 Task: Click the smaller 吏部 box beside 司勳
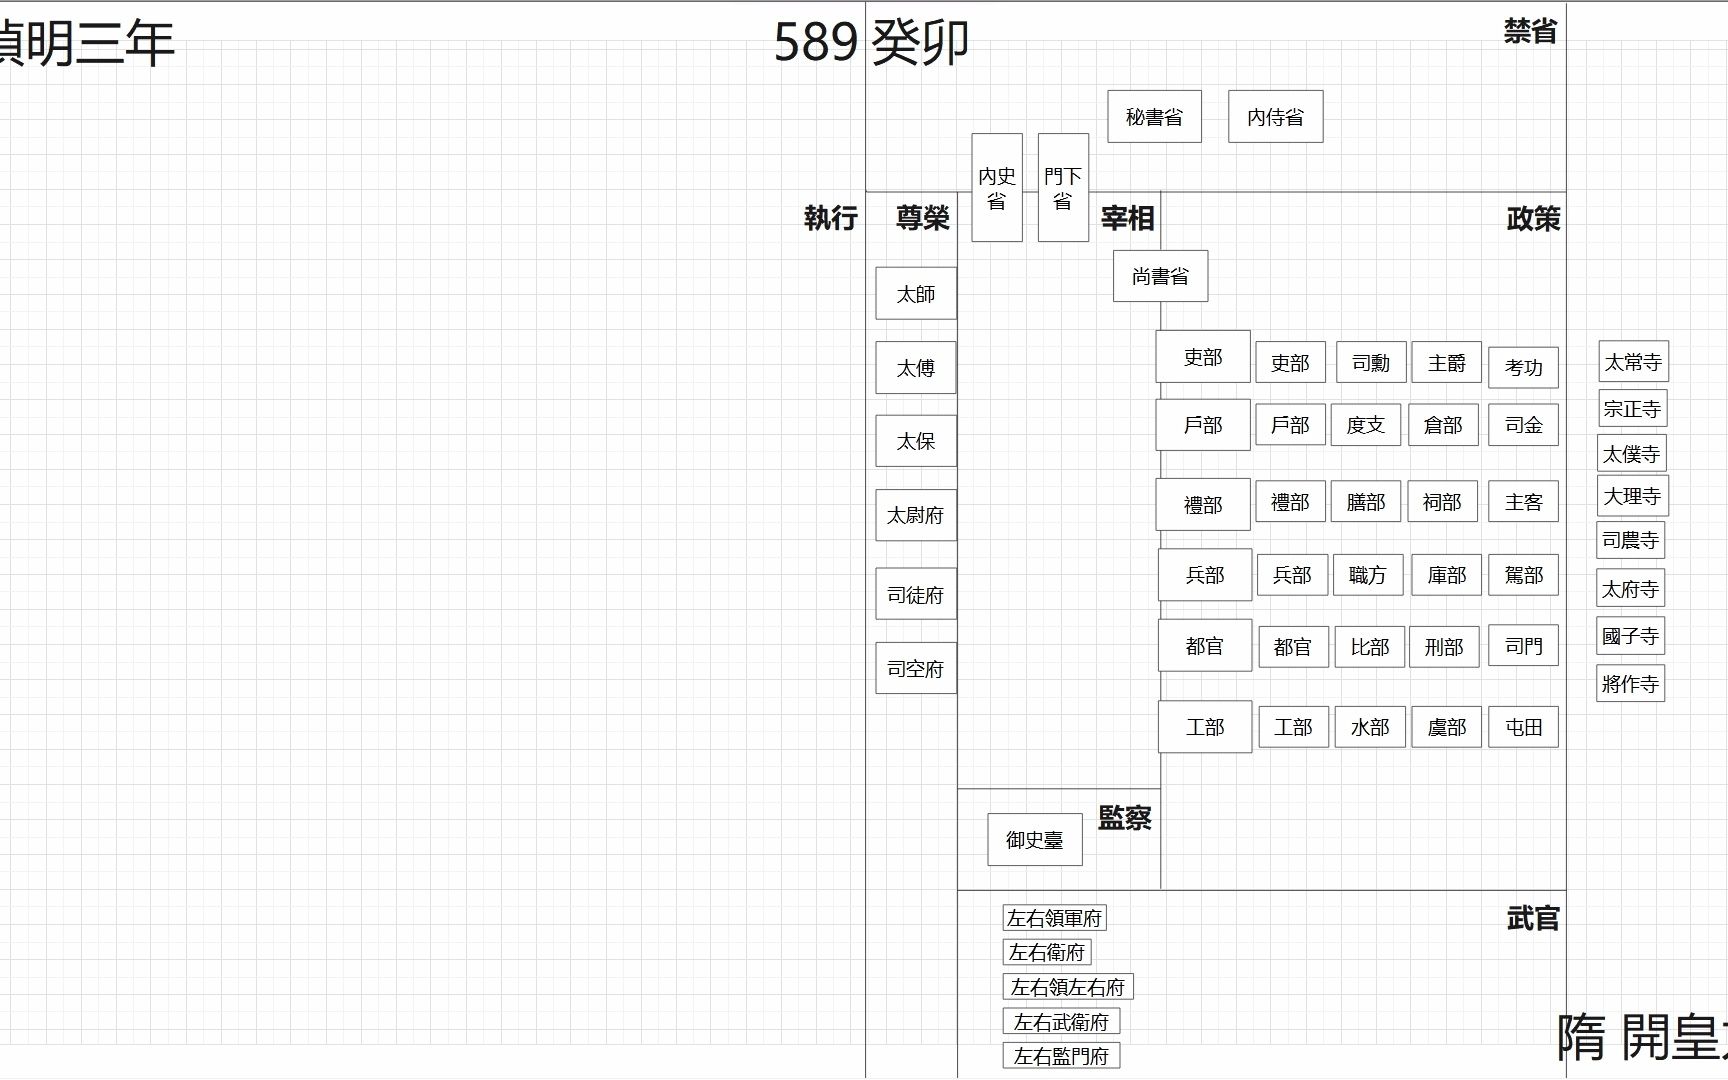[x=1291, y=363]
